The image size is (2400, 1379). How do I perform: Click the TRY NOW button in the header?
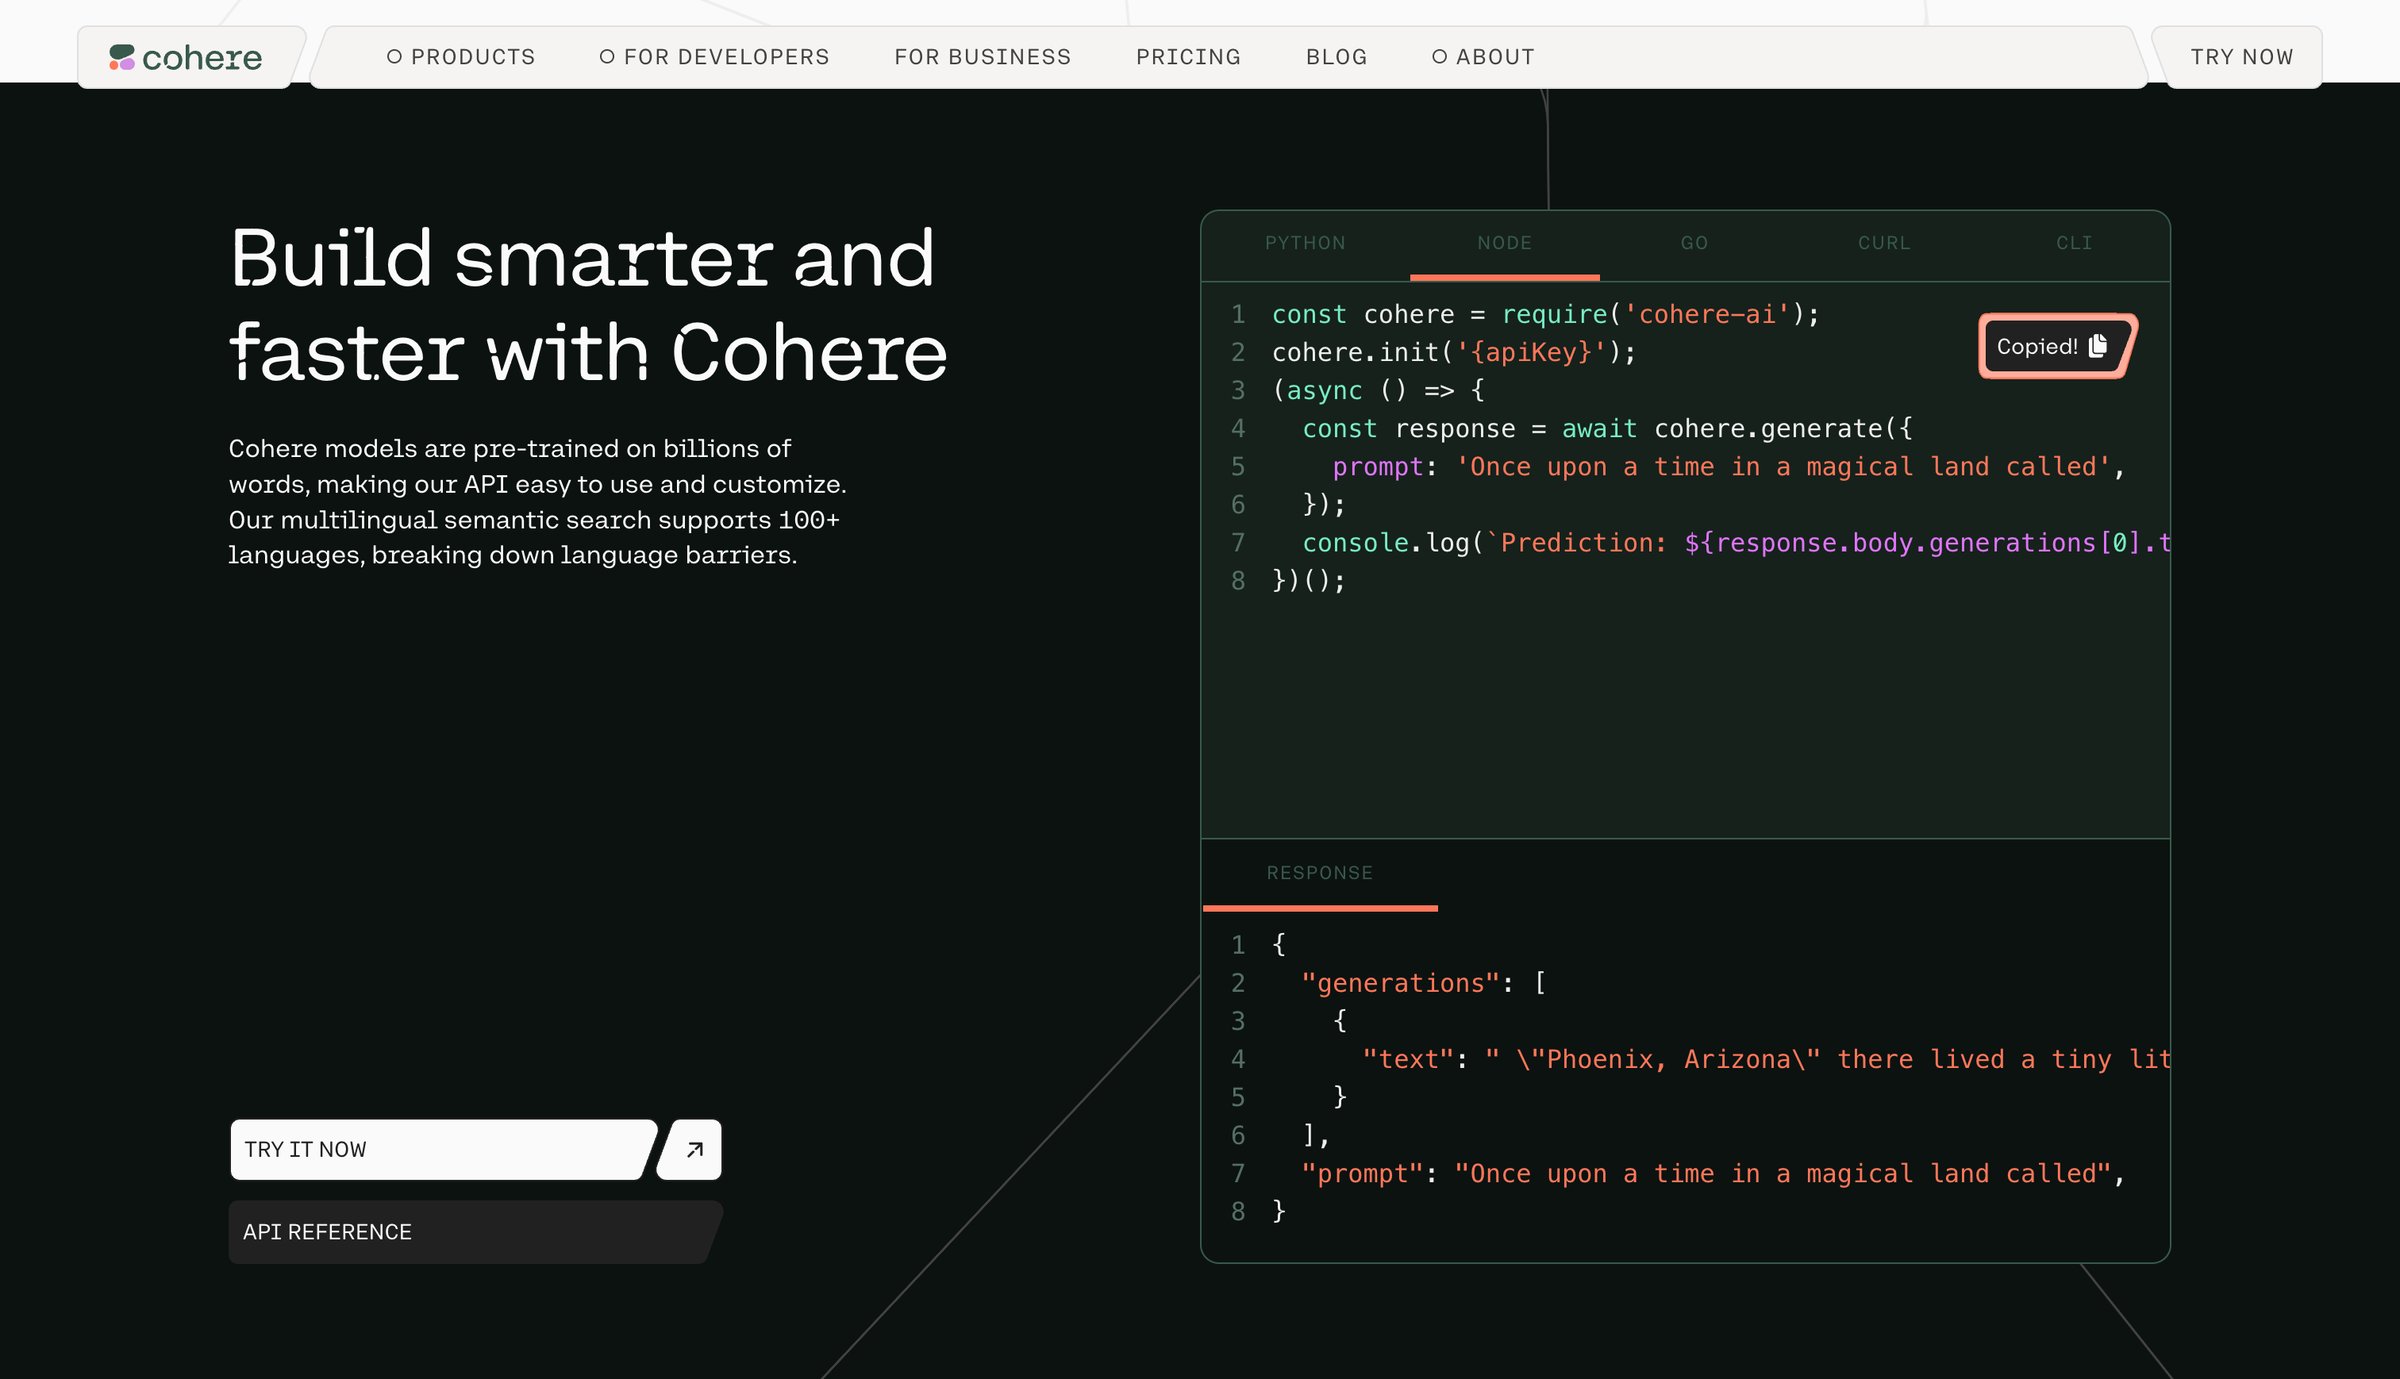(x=2241, y=57)
